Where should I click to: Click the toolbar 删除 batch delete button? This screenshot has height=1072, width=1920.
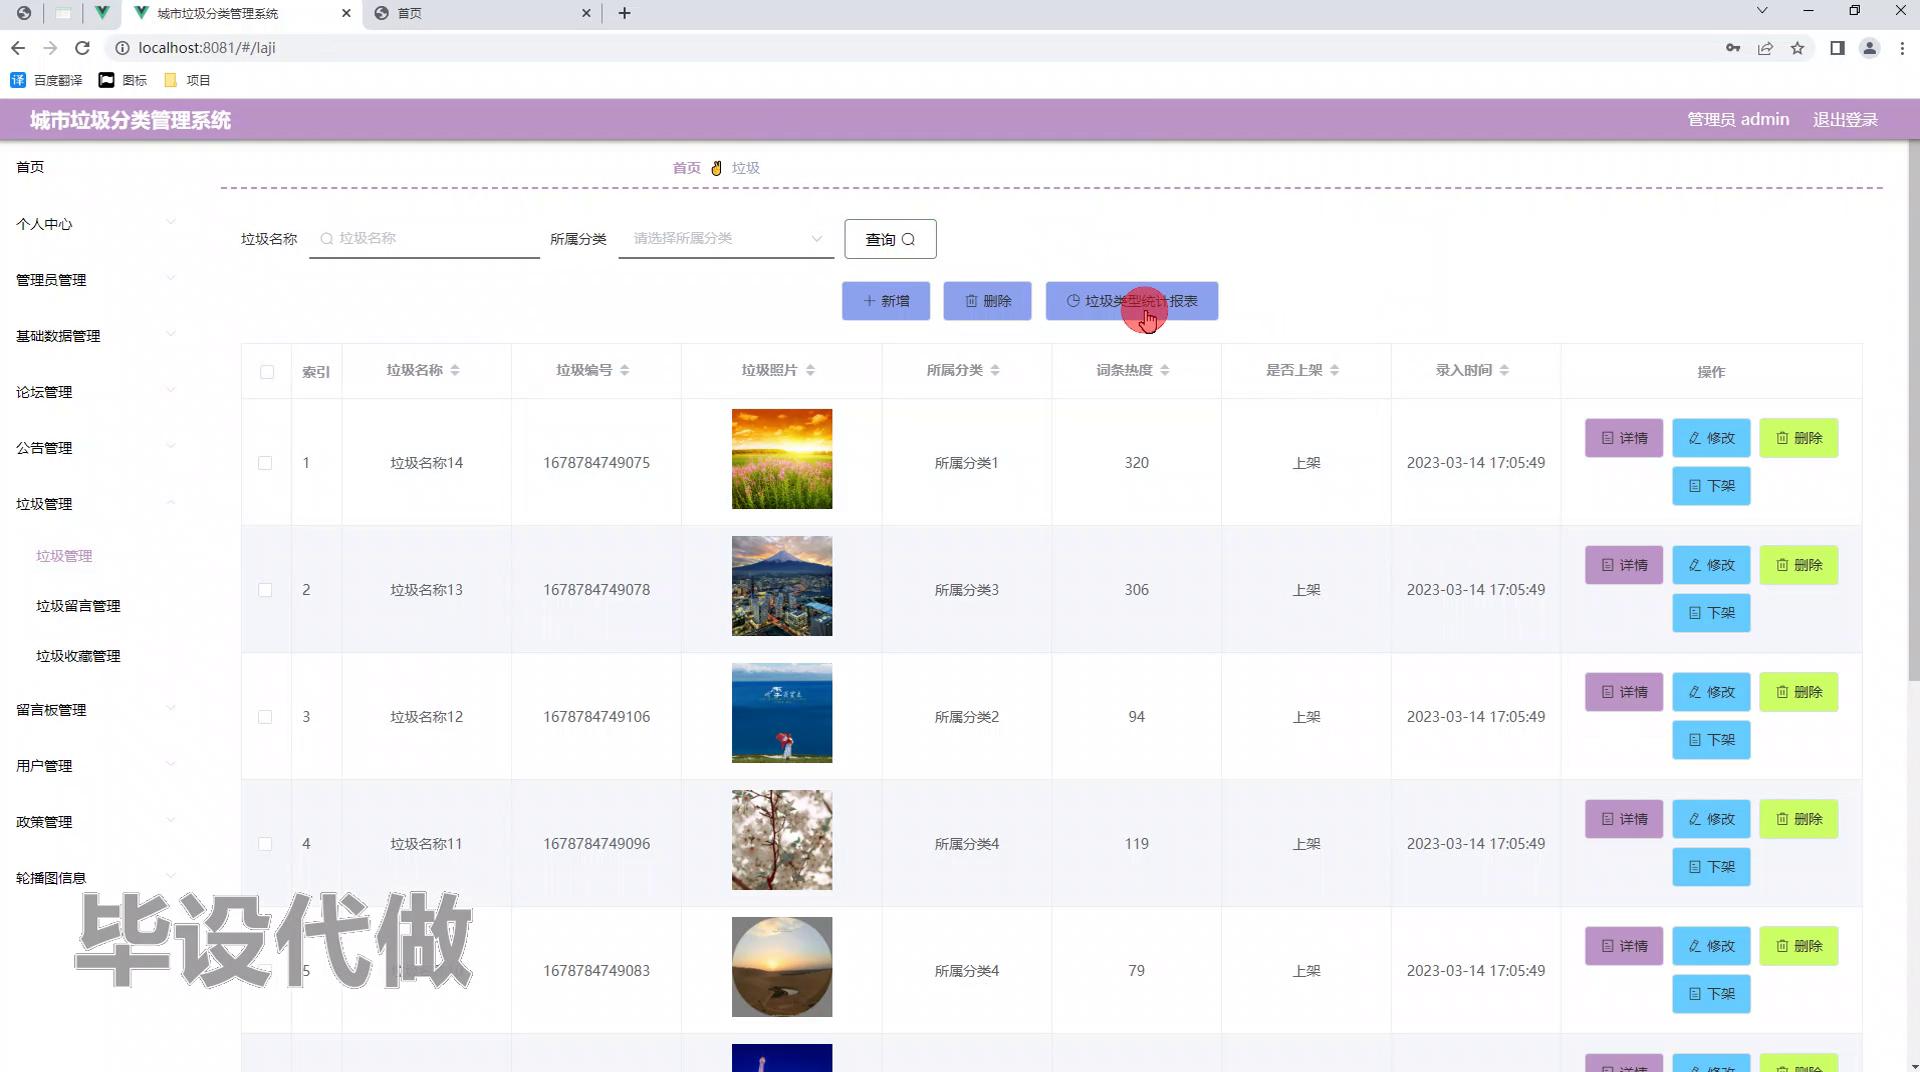coord(987,301)
